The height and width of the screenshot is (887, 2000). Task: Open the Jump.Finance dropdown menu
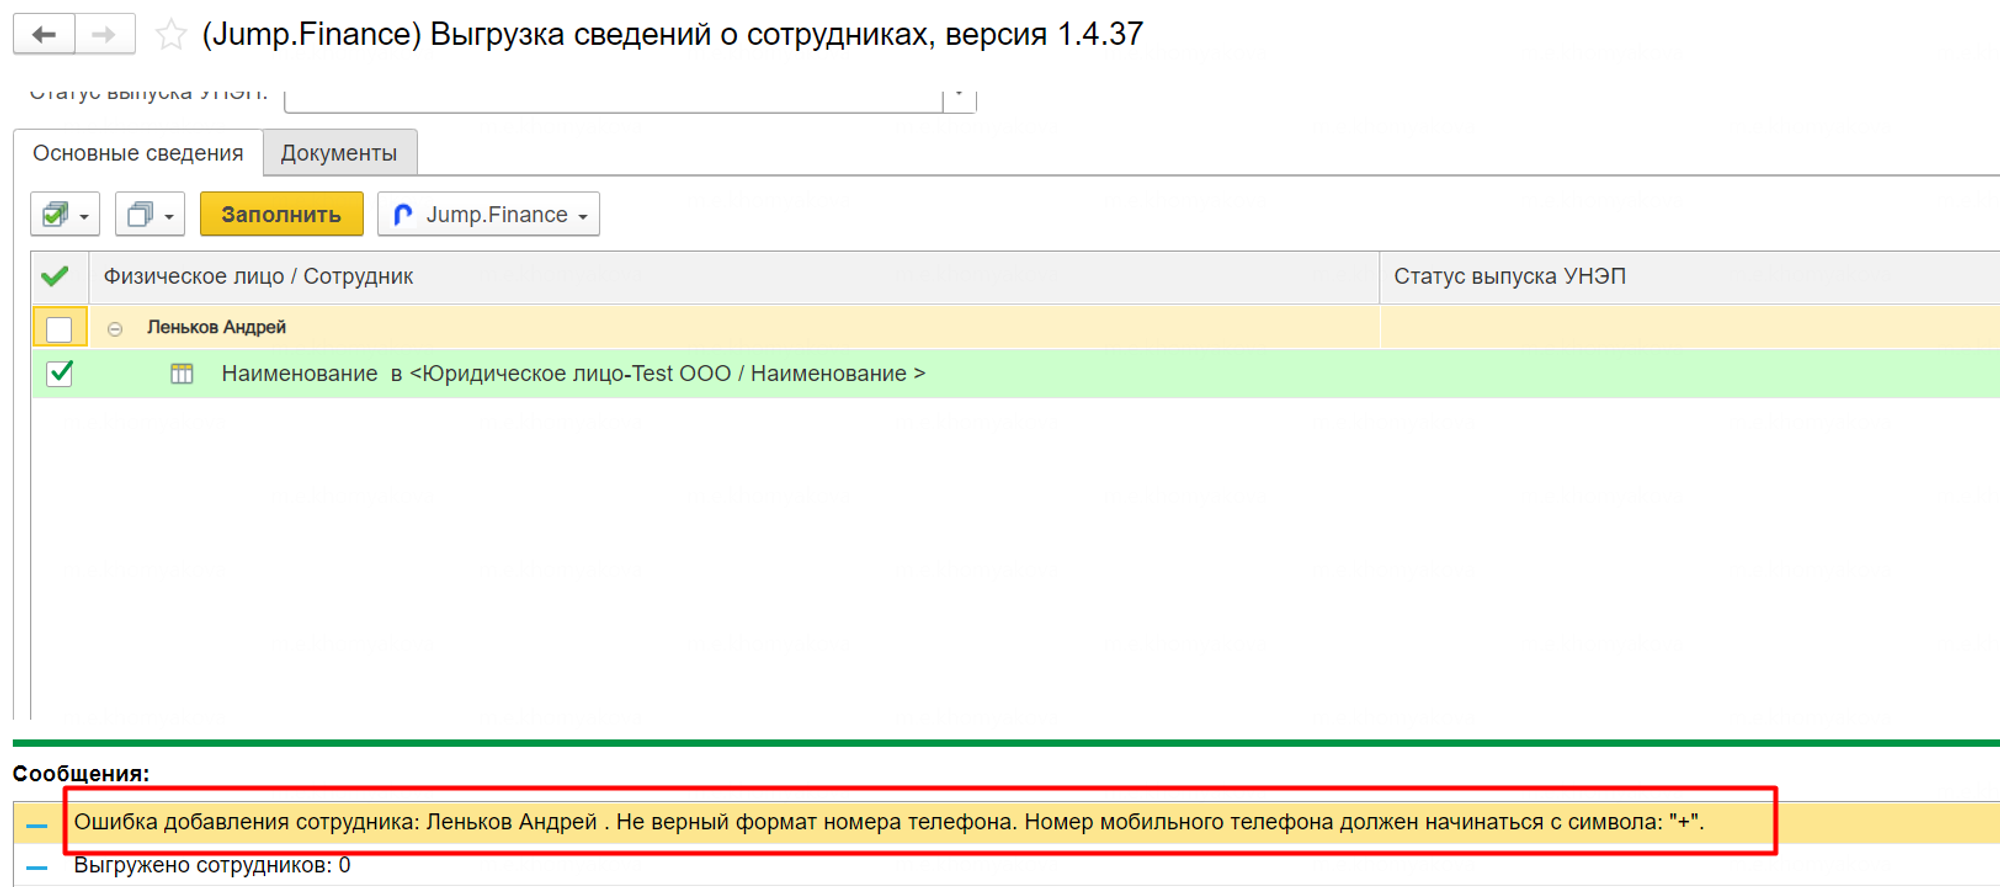[489, 214]
